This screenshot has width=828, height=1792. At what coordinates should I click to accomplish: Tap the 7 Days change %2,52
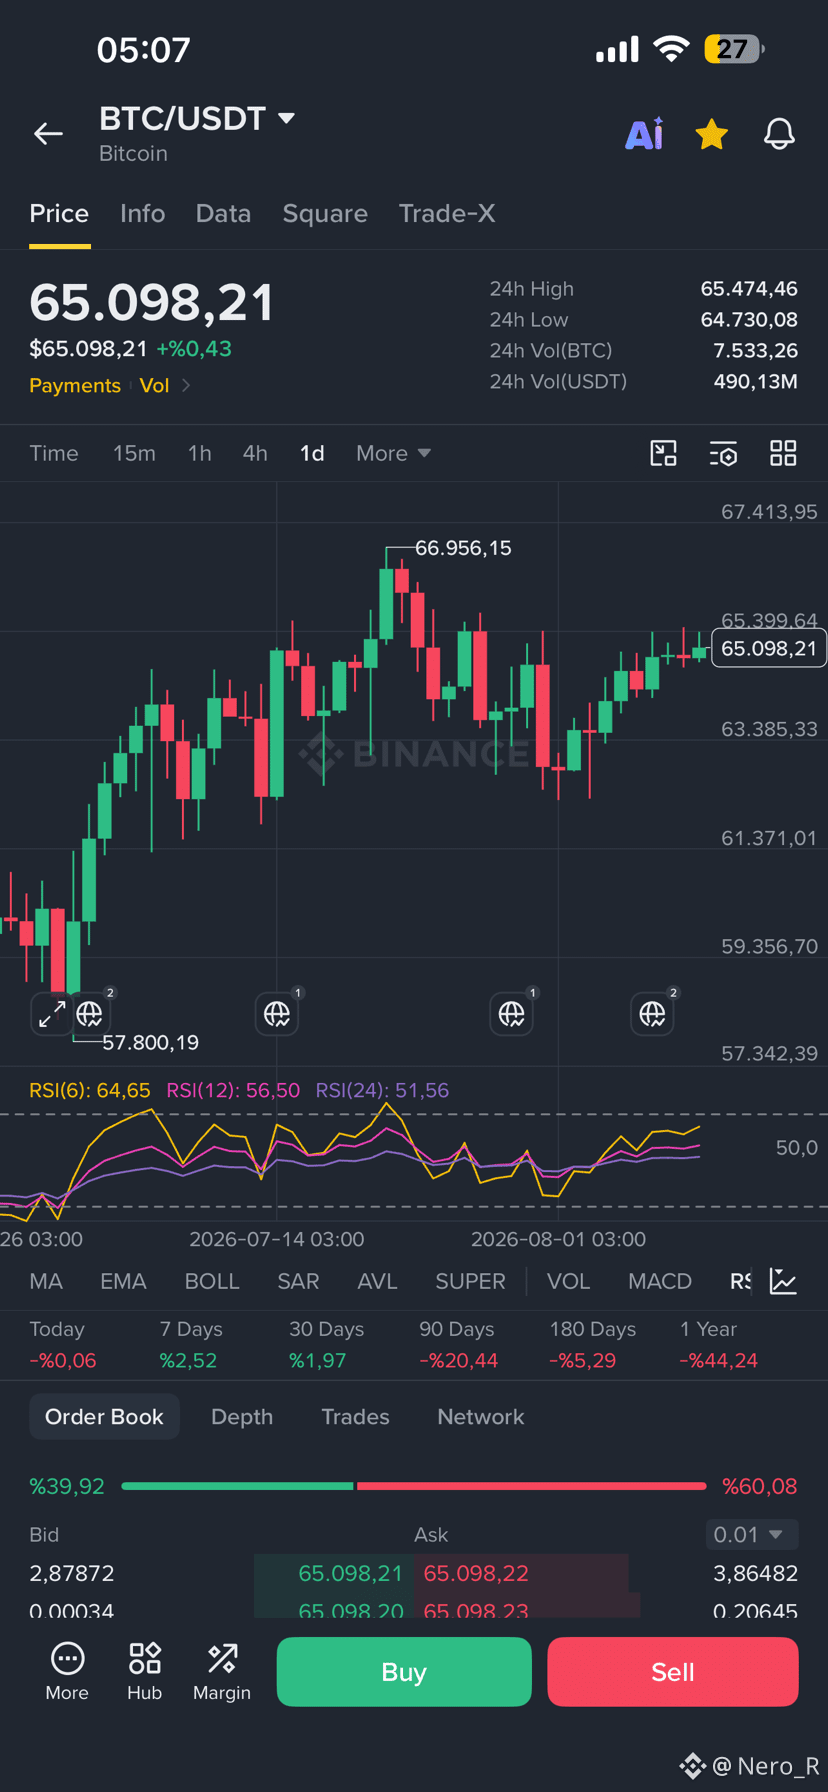[188, 1360]
